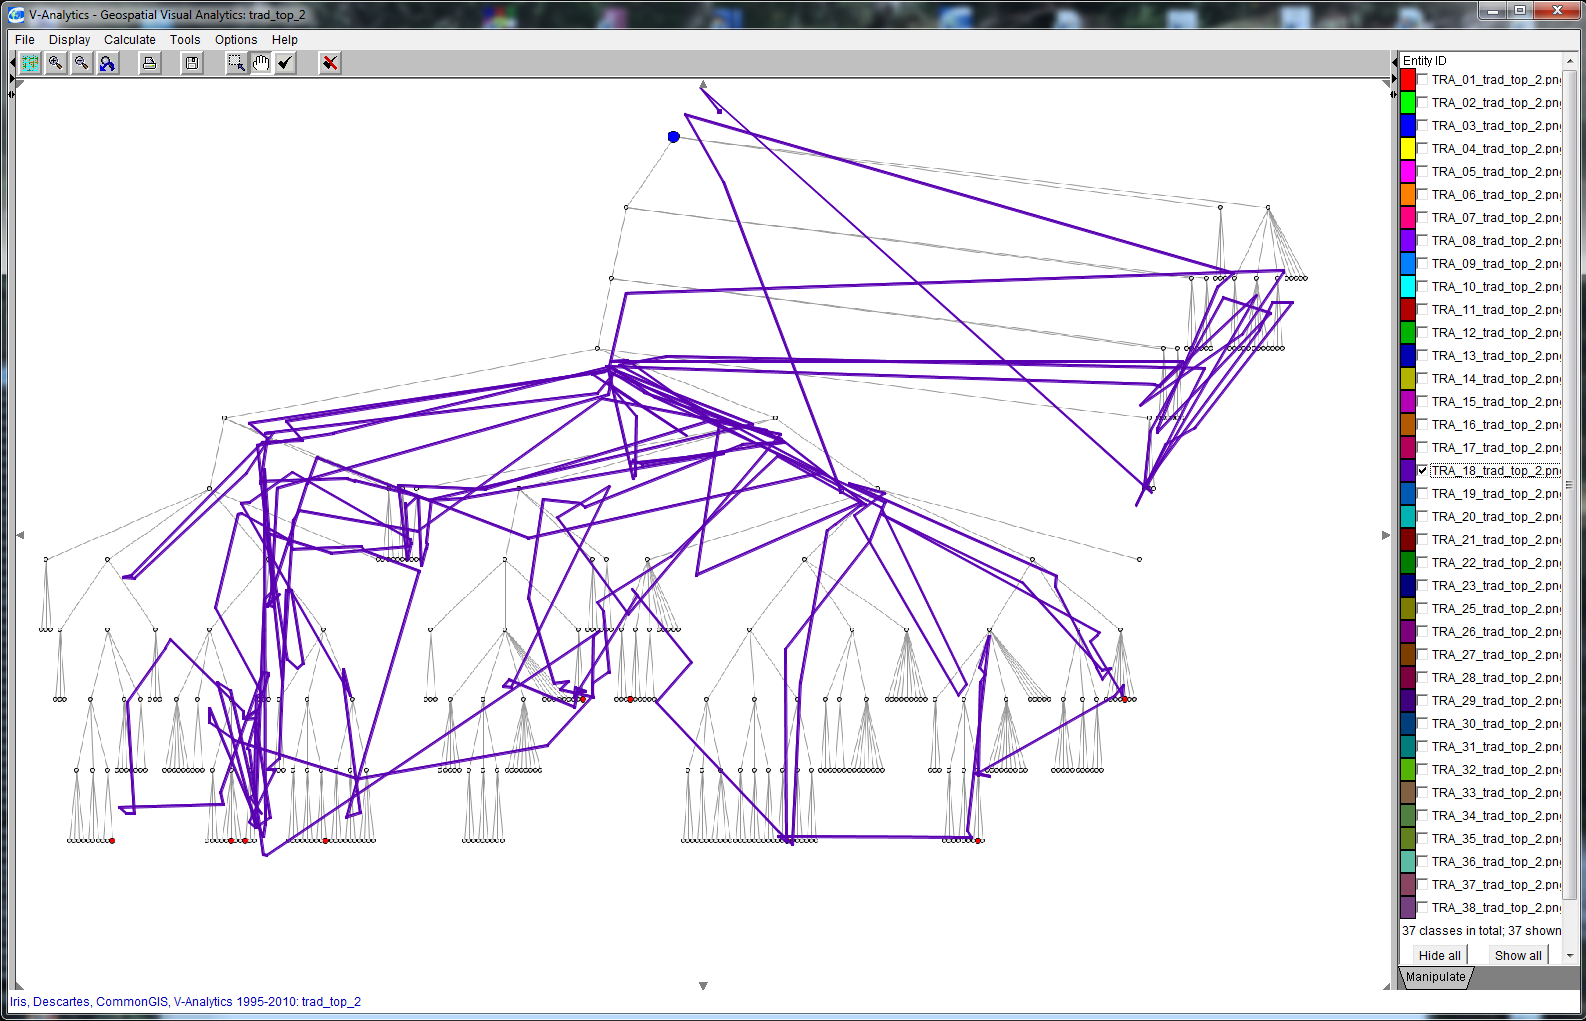Screen dimensions: 1586x1021
Task: Click the zoom in magnifier icon
Action: 56,63
